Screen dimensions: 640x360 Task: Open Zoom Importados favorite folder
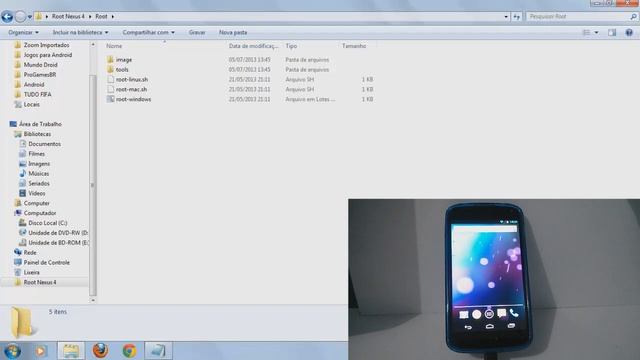(46, 45)
